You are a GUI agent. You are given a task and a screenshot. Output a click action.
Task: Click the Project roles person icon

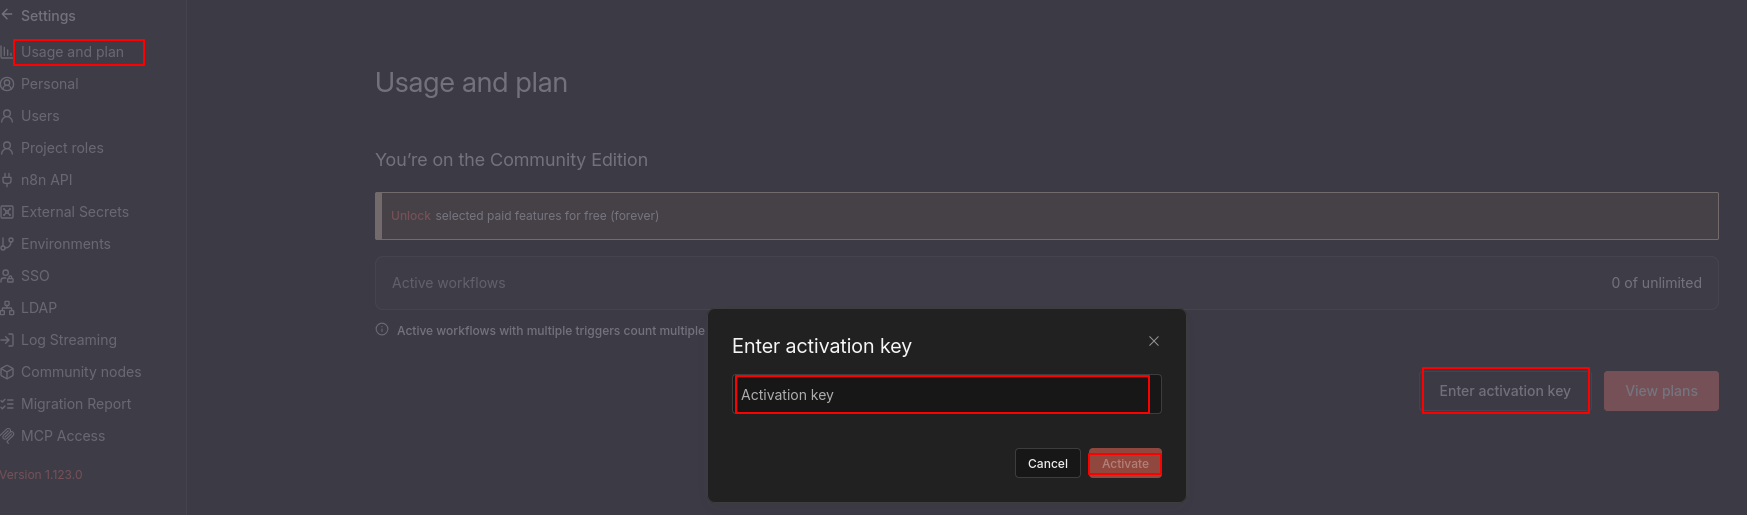pos(7,148)
